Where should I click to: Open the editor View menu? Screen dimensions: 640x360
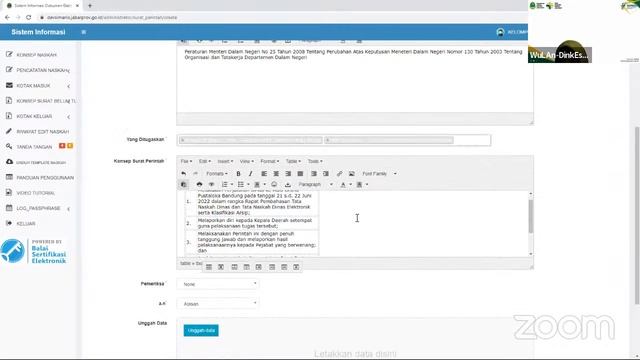coord(247,161)
